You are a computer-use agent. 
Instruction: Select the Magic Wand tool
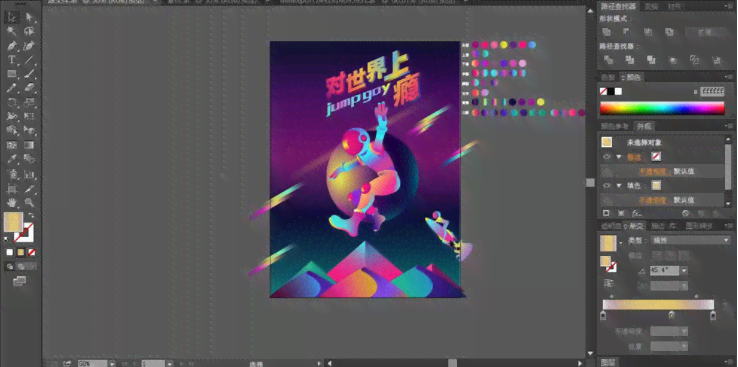(x=12, y=32)
